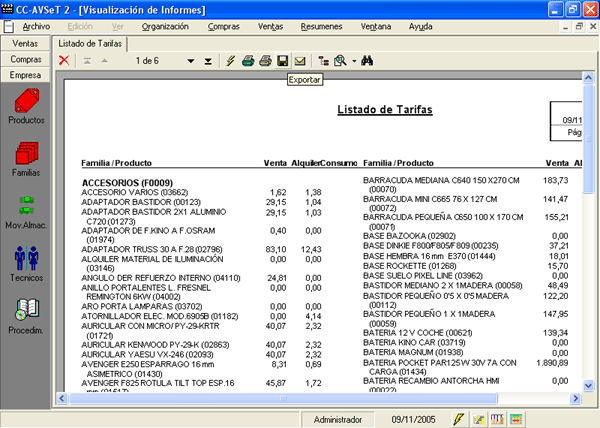The image size is (600, 428).
Task: Send report by mail envelope icon
Action: coord(300,61)
